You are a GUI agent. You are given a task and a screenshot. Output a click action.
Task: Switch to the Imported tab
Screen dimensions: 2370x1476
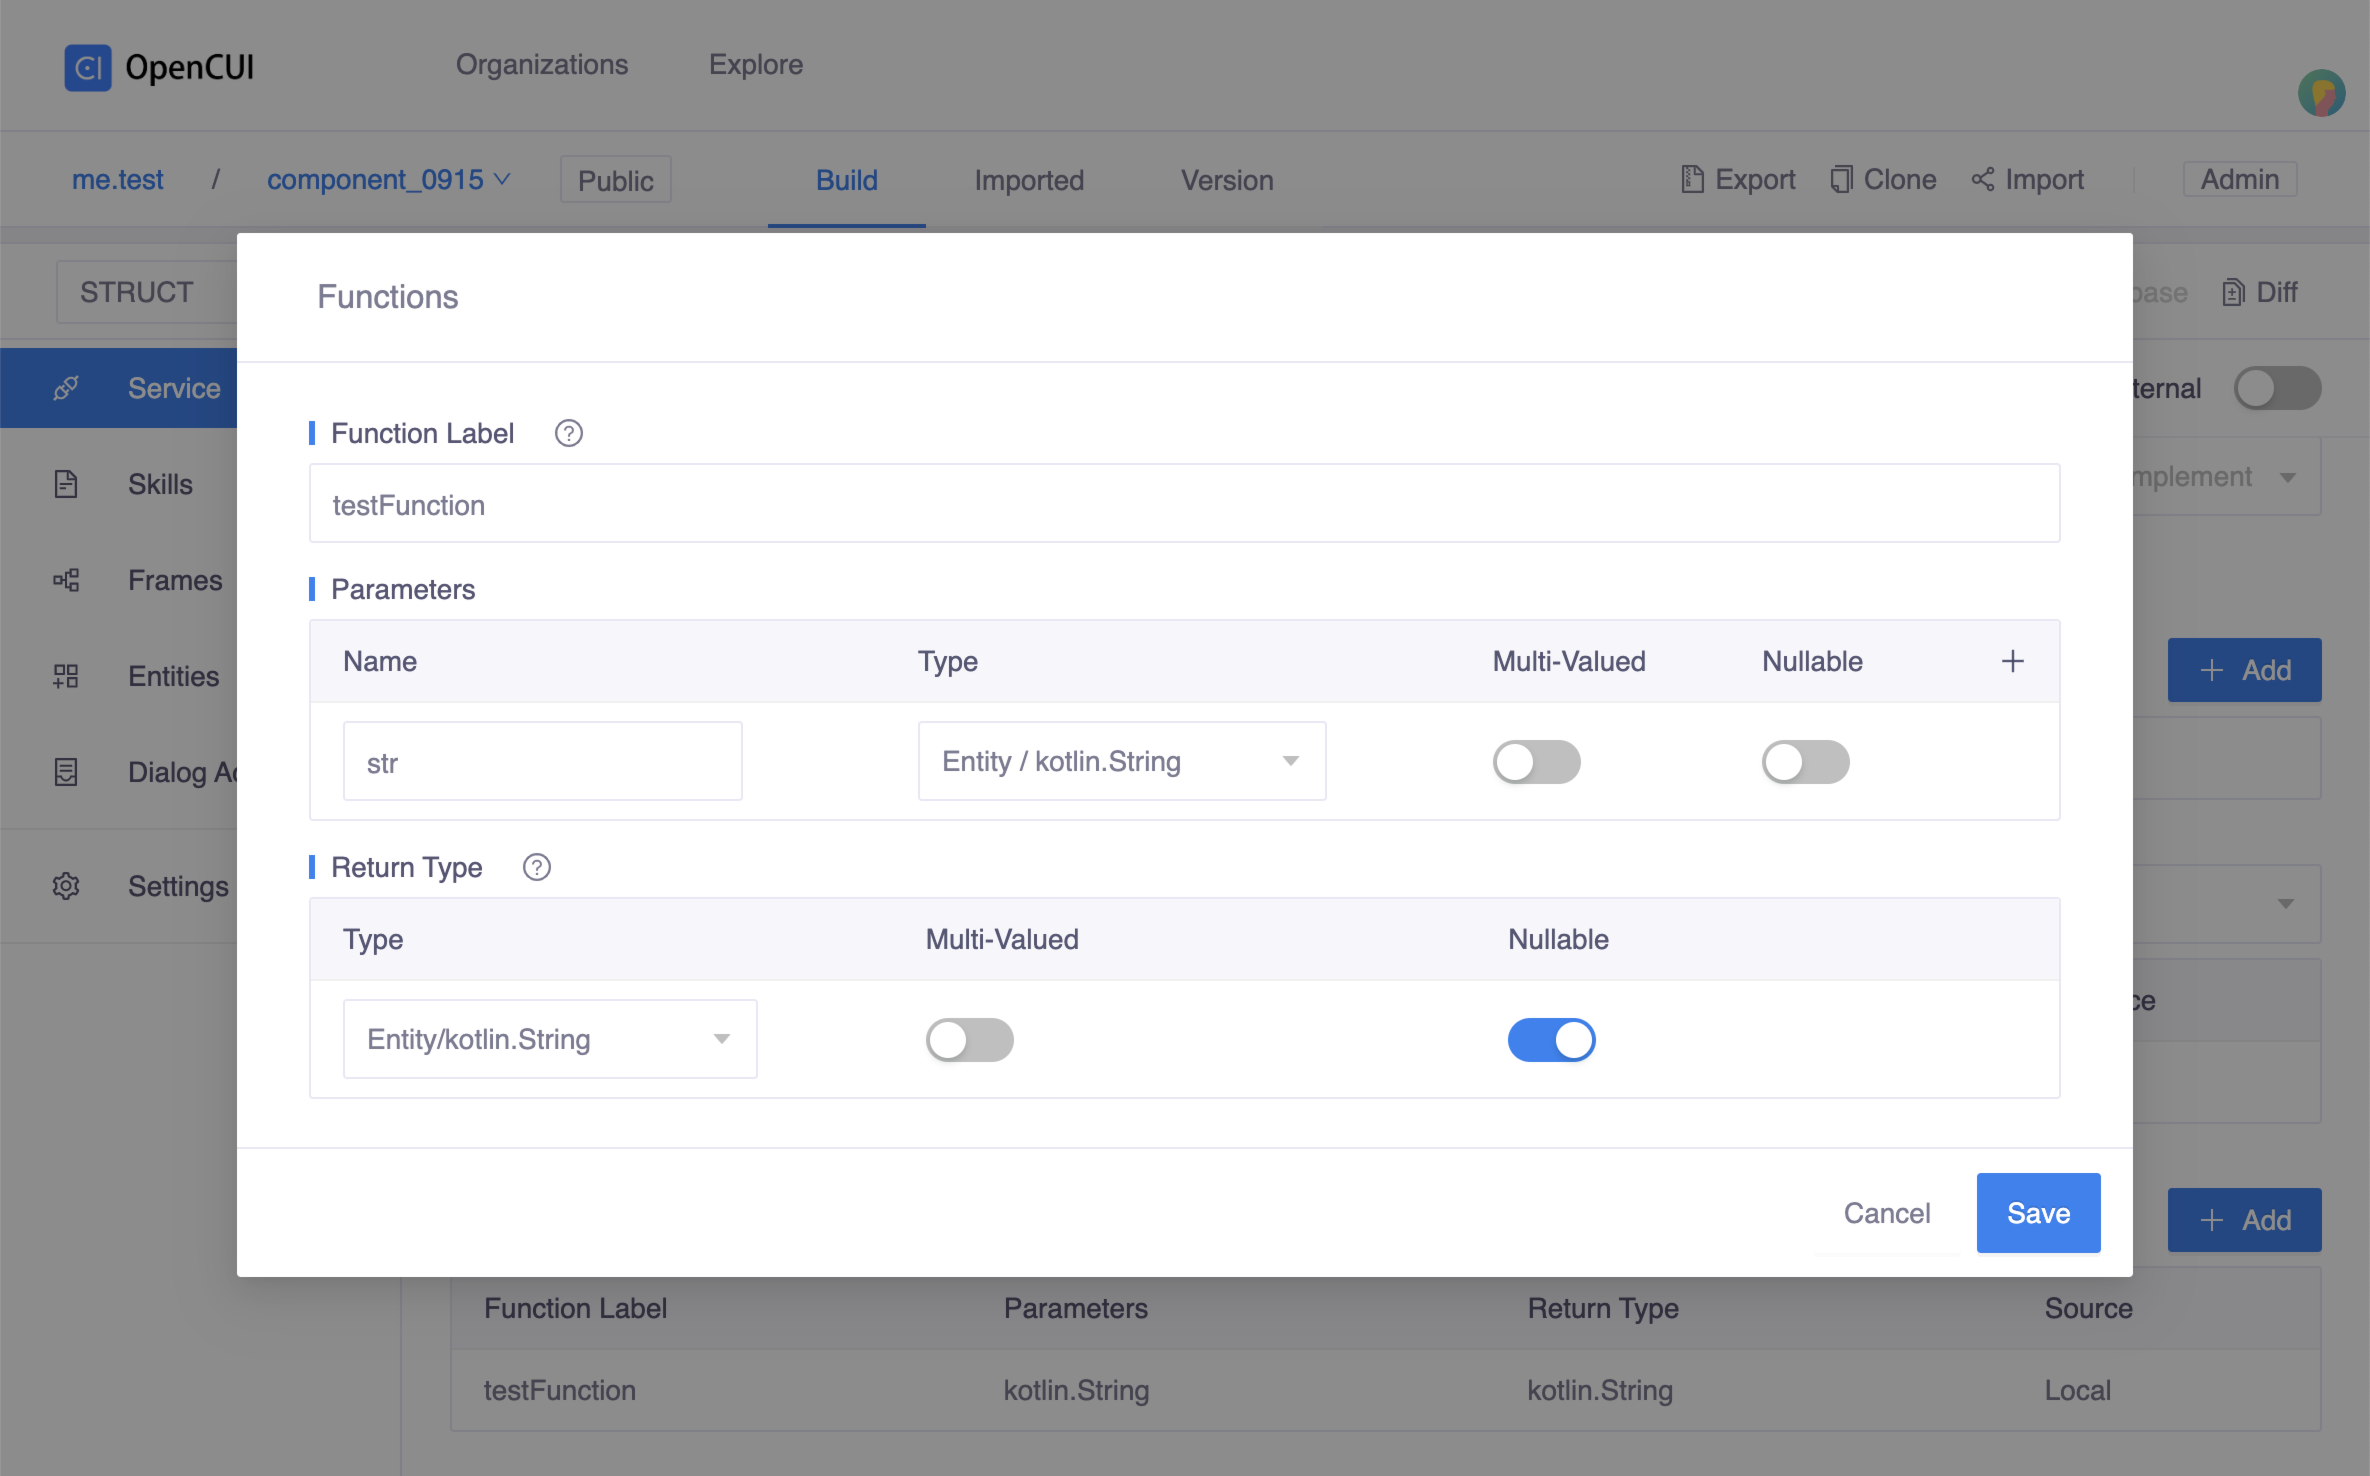[1029, 181]
